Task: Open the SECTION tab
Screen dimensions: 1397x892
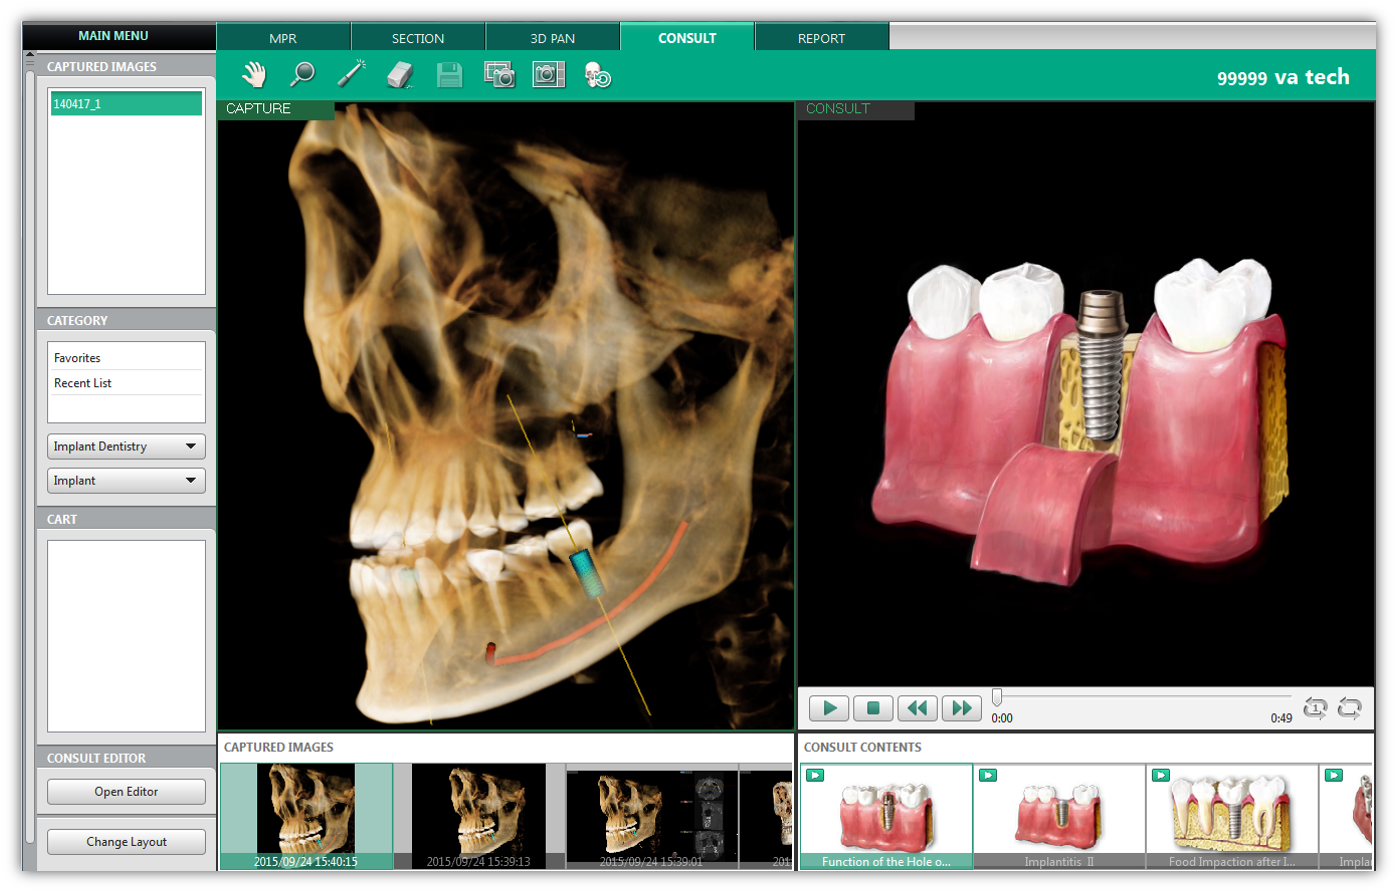Action: [x=418, y=38]
